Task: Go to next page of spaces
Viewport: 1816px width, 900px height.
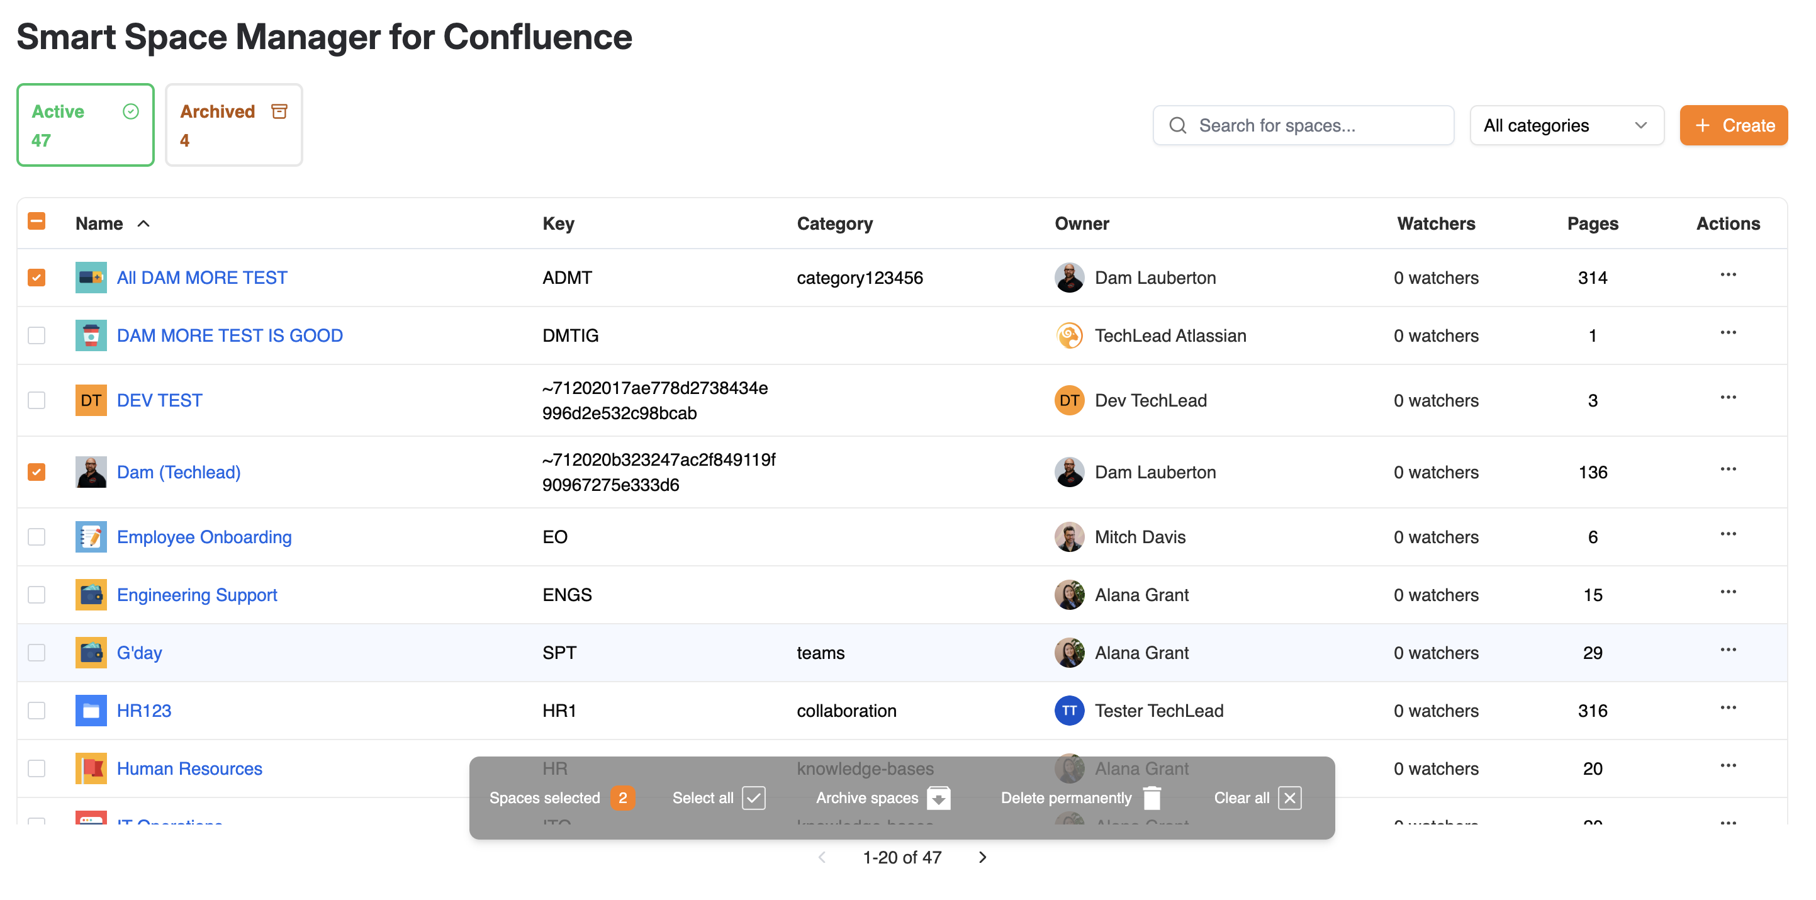Action: click(983, 858)
